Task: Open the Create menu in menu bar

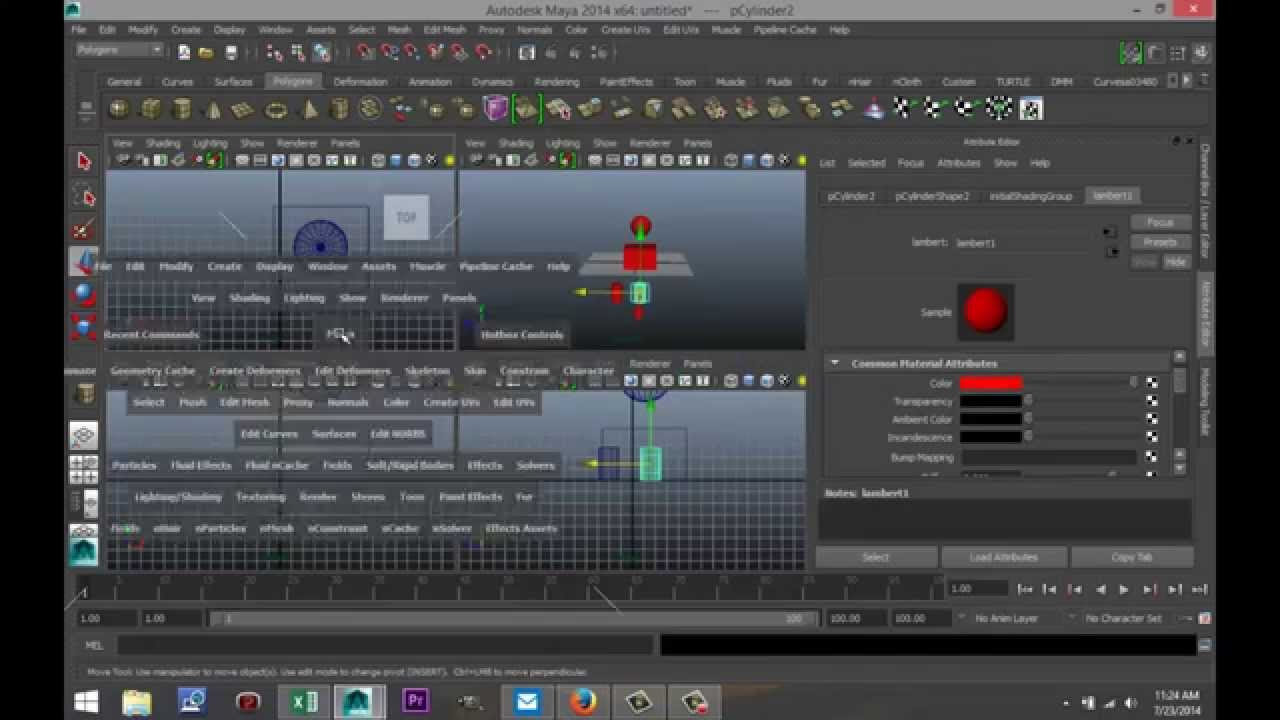Action: coord(185,30)
